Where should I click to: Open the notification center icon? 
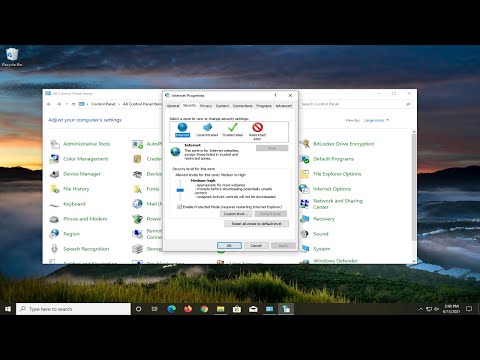tap(469, 309)
